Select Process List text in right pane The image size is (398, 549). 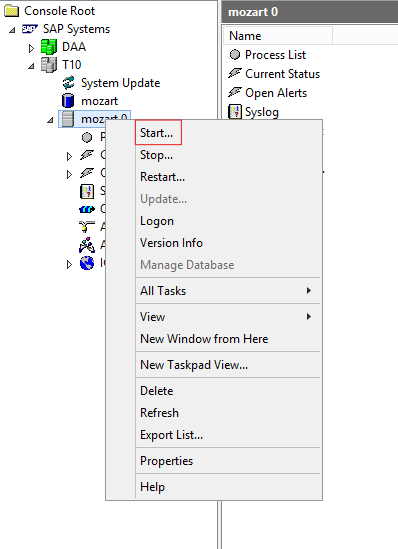[275, 55]
